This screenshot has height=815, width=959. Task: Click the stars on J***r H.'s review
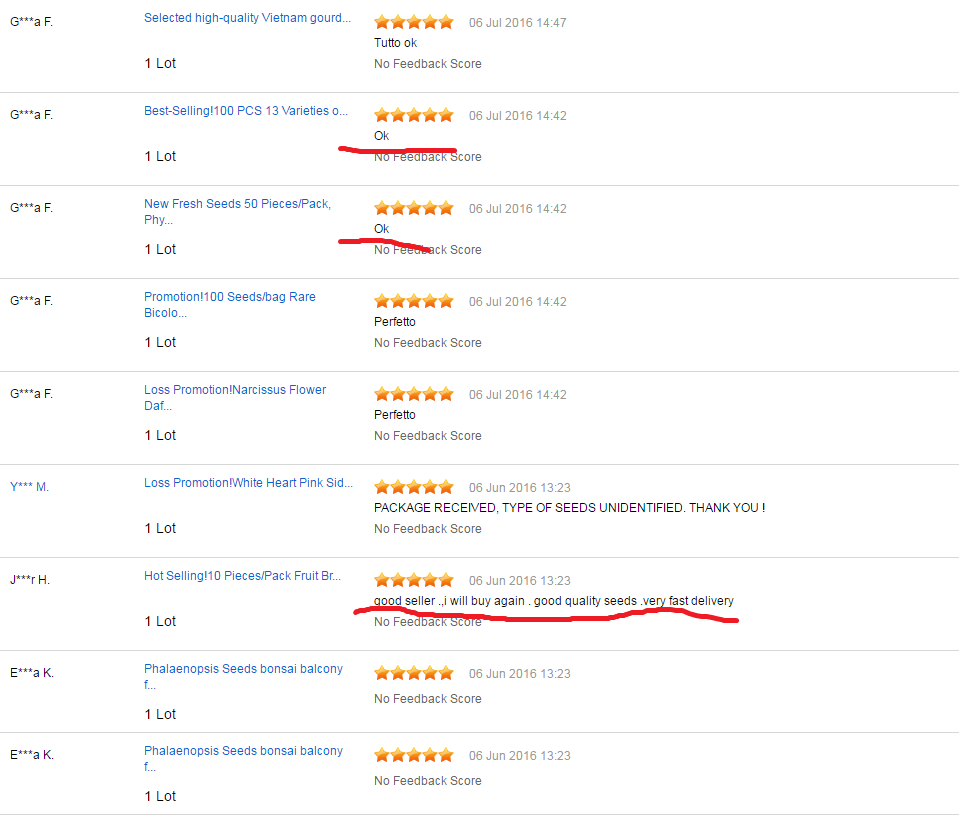click(413, 580)
